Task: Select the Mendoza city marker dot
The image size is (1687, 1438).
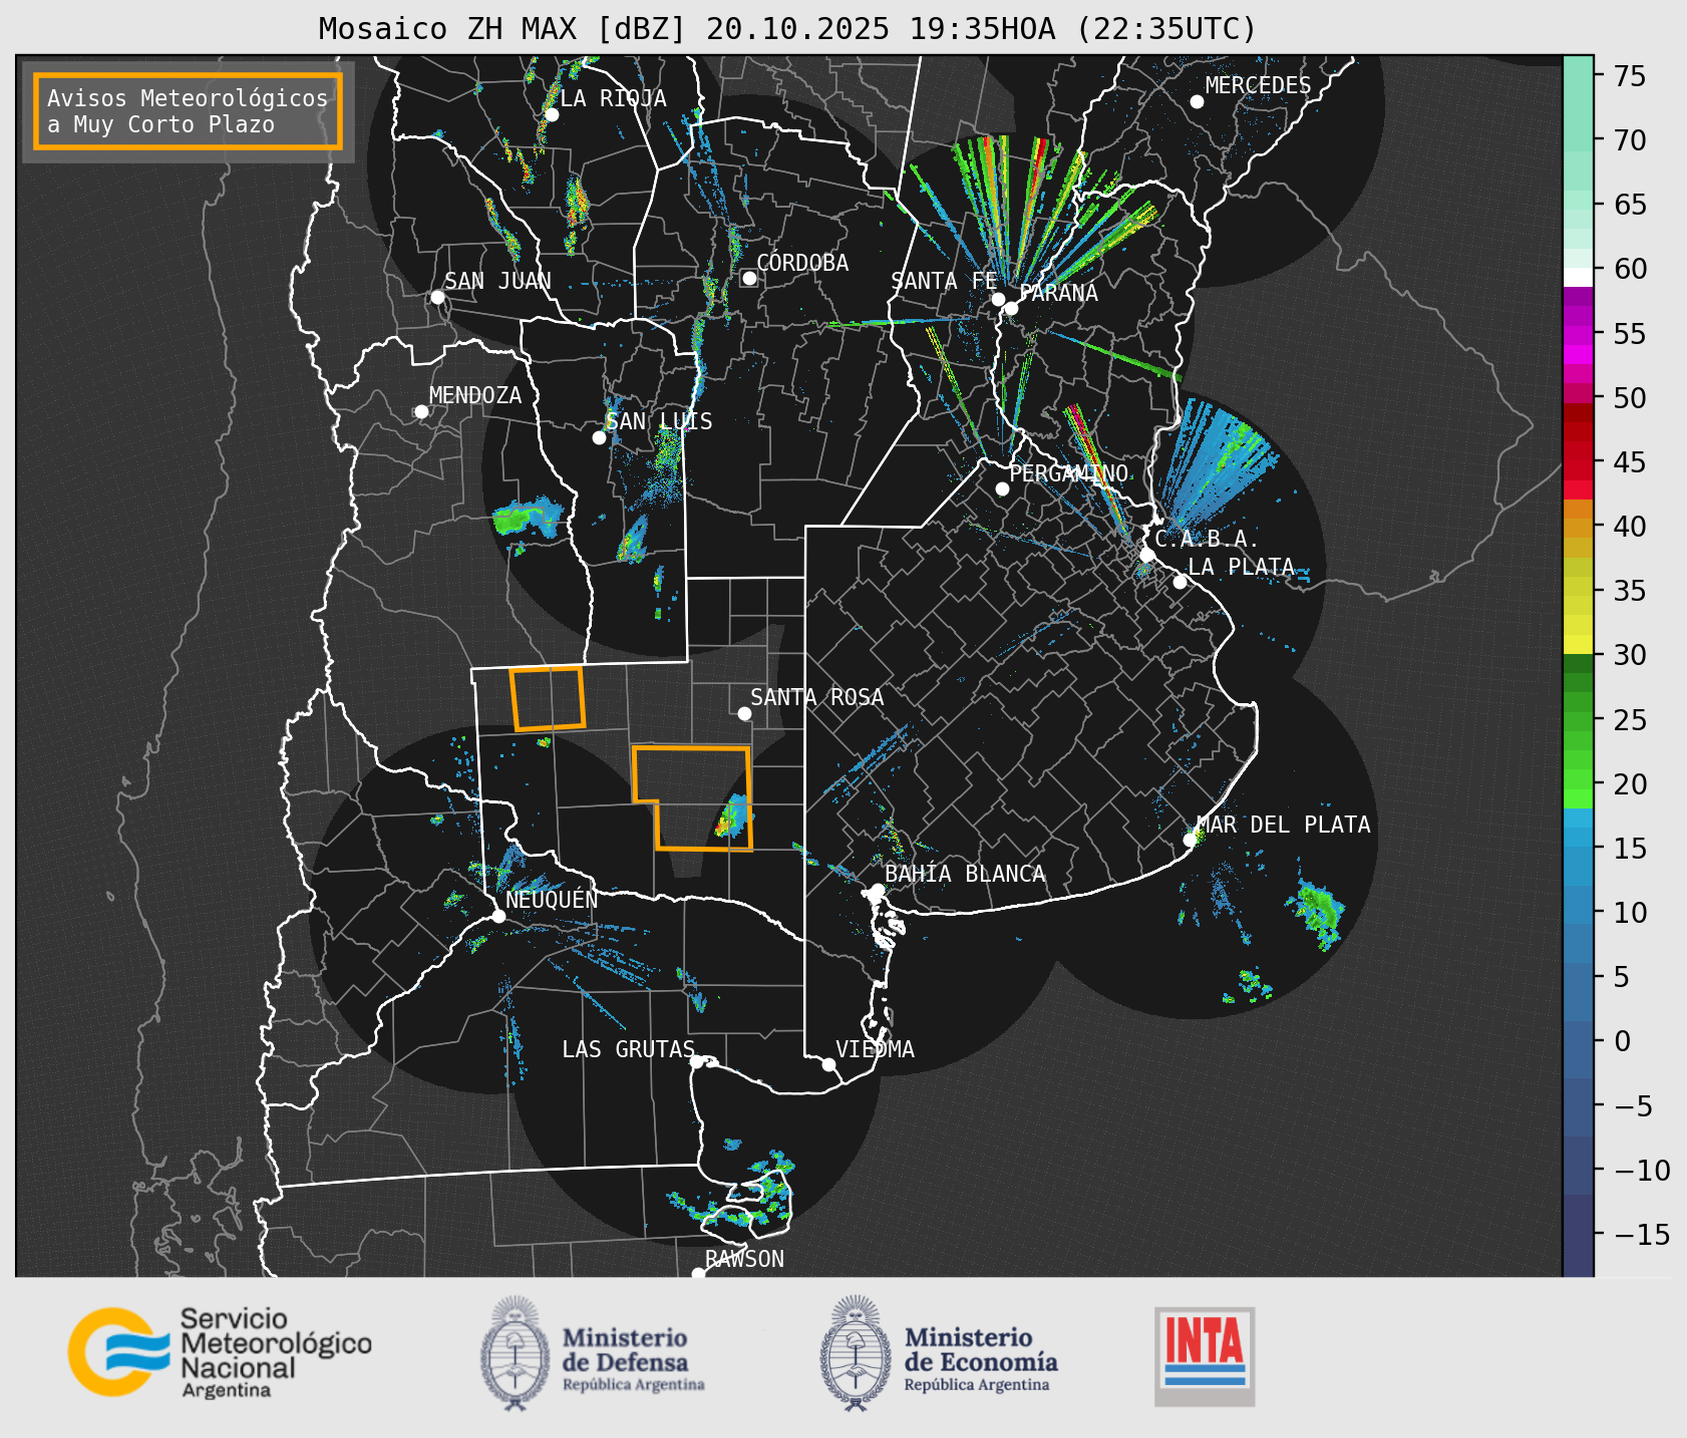Action: (421, 412)
